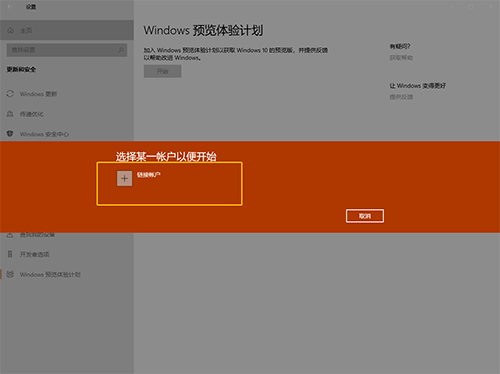
Task: Open the 获取帮助 get help link
Action: (401, 58)
